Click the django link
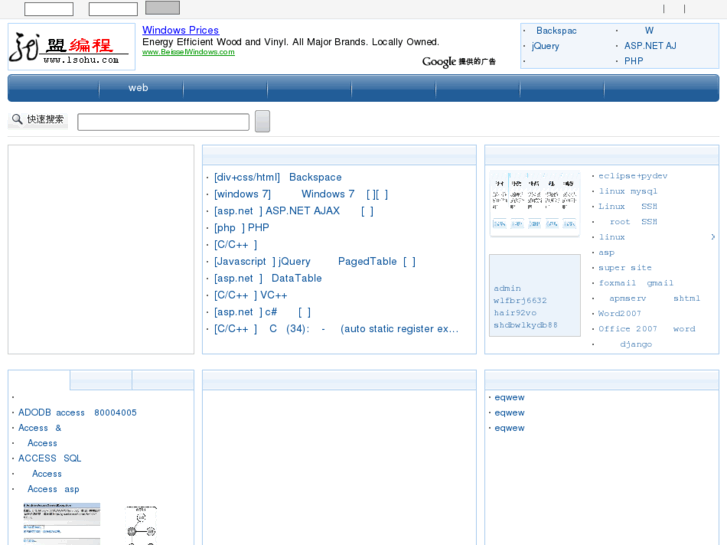This screenshot has width=727, height=545. pyautogui.click(x=636, y=344)
